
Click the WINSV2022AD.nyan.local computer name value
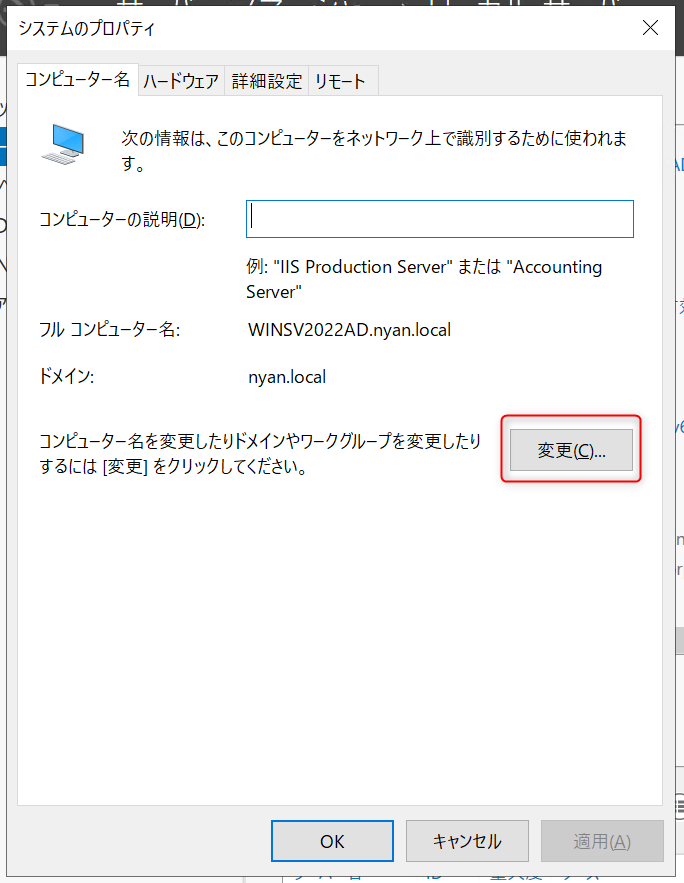349,329
